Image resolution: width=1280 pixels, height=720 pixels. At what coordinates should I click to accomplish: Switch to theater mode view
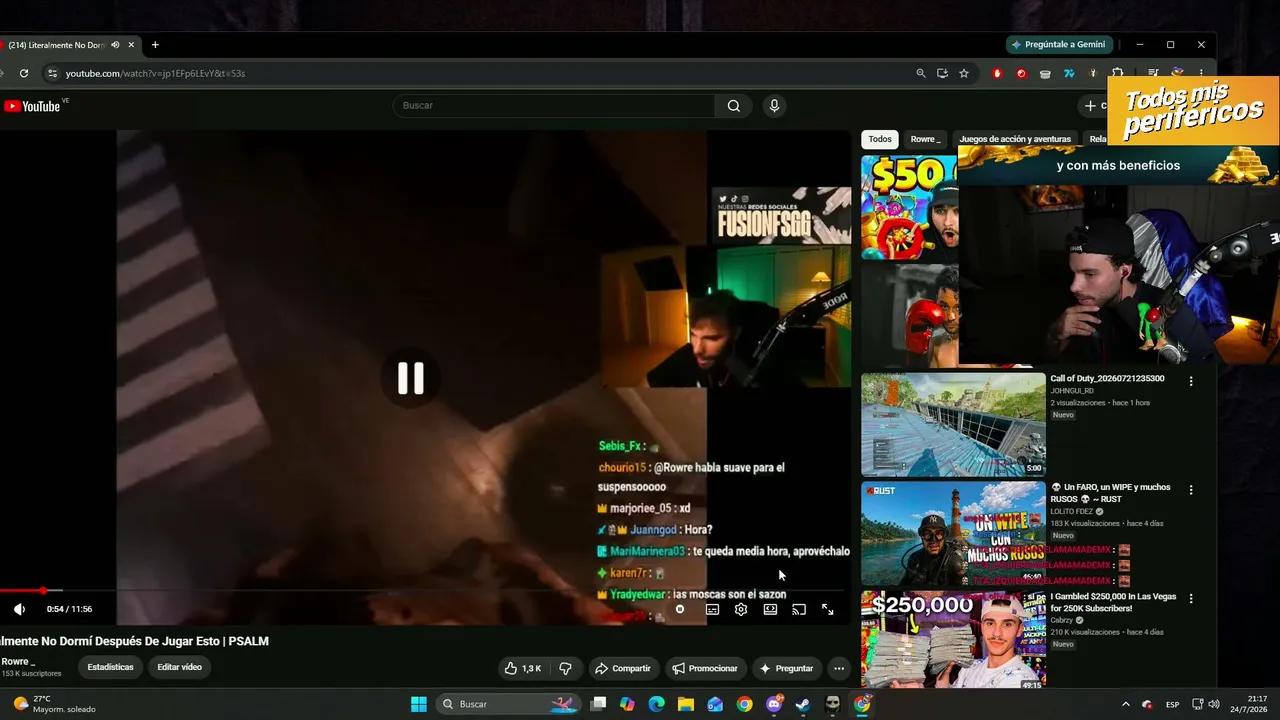pos(770,609)
